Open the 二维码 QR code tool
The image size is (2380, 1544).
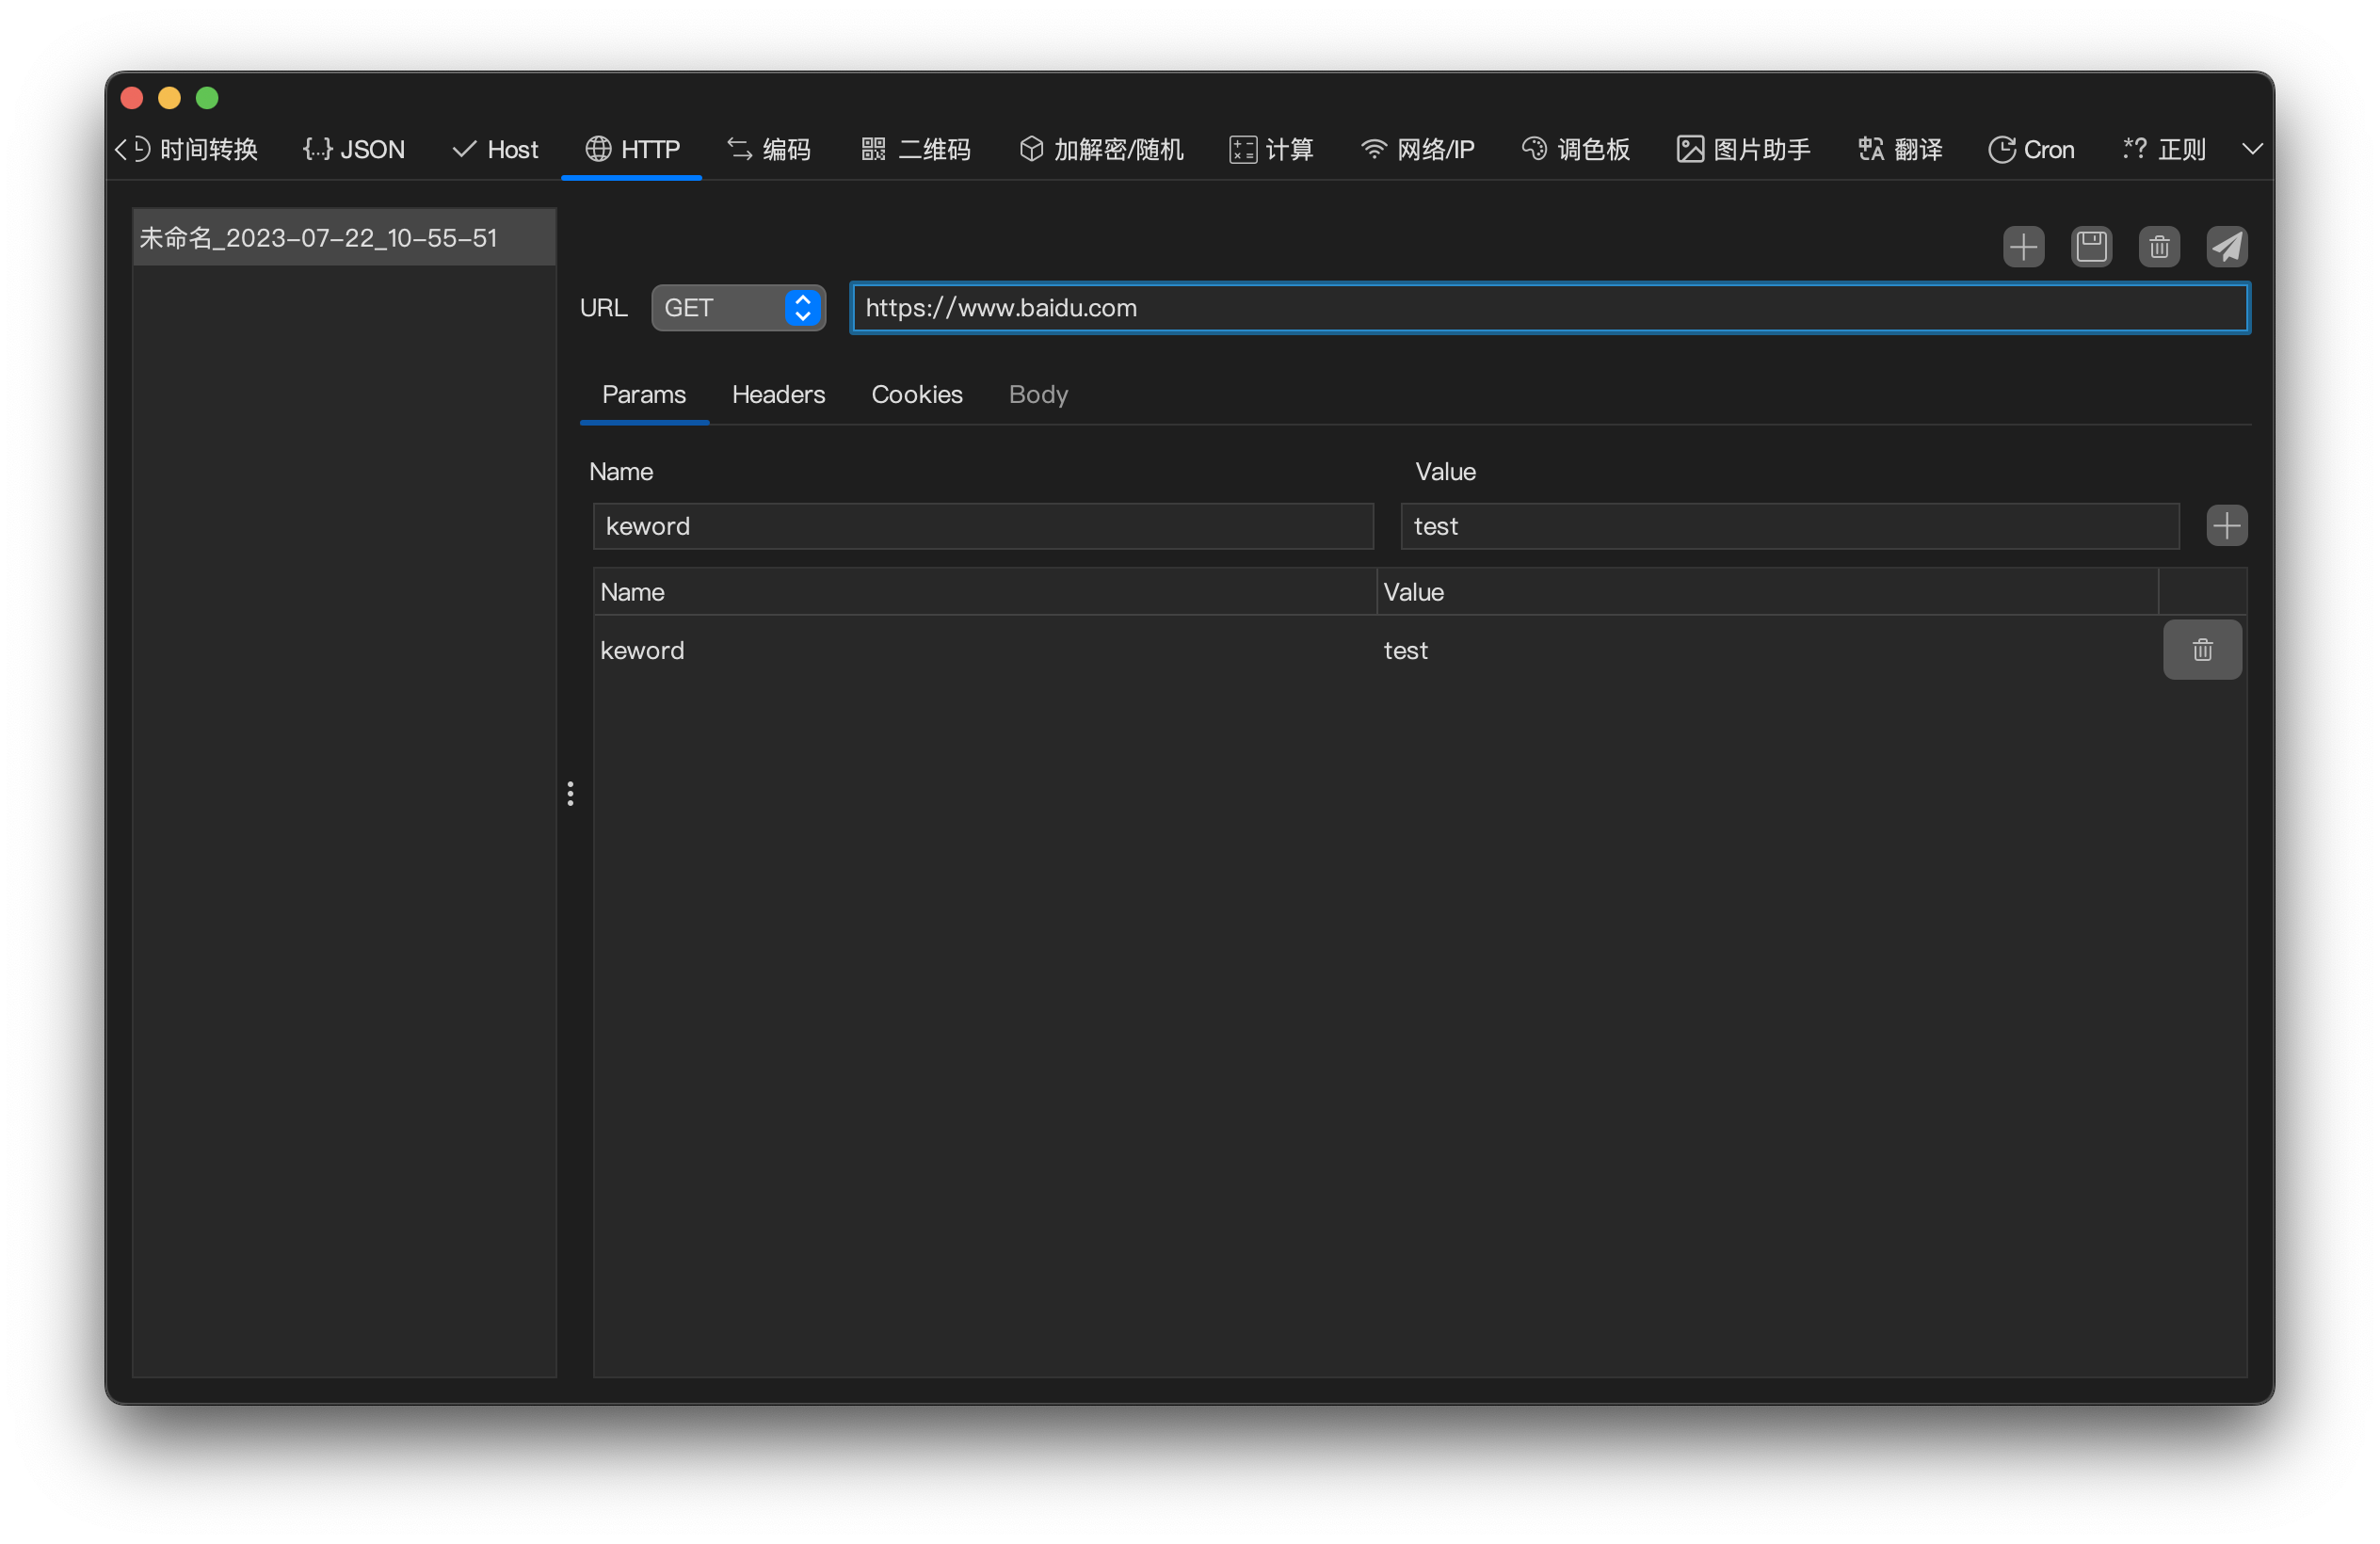(x=915, y=150)
